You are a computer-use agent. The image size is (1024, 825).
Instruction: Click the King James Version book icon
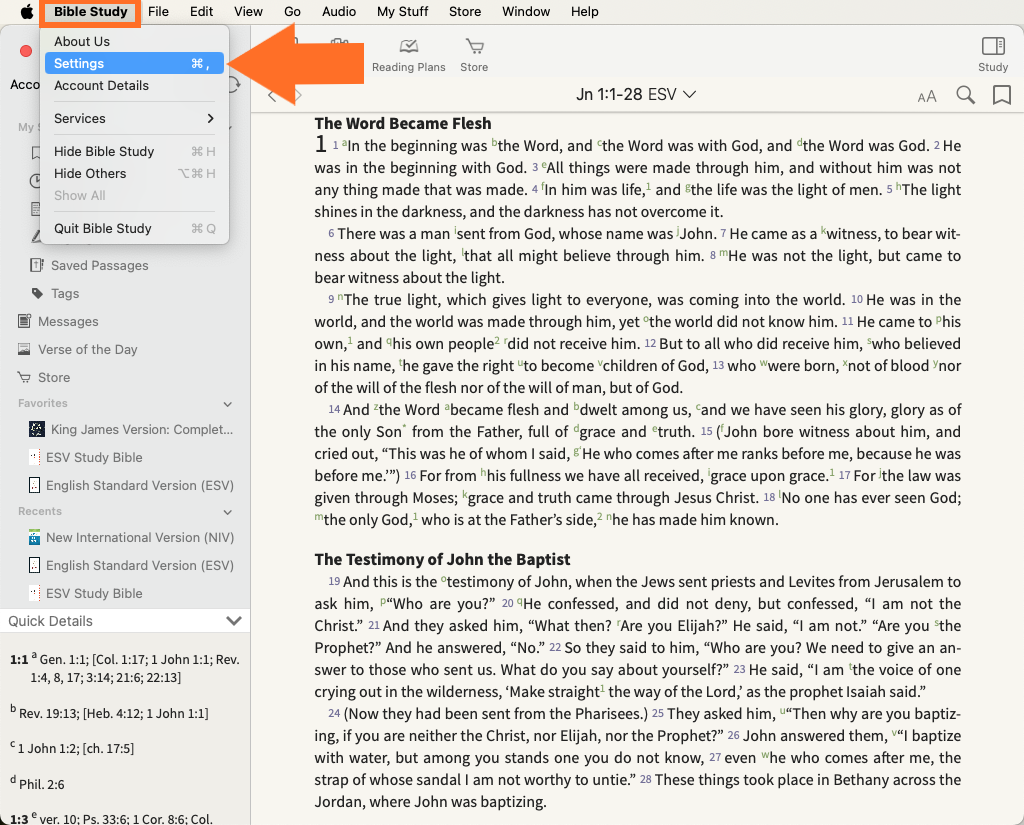point(37,429)
